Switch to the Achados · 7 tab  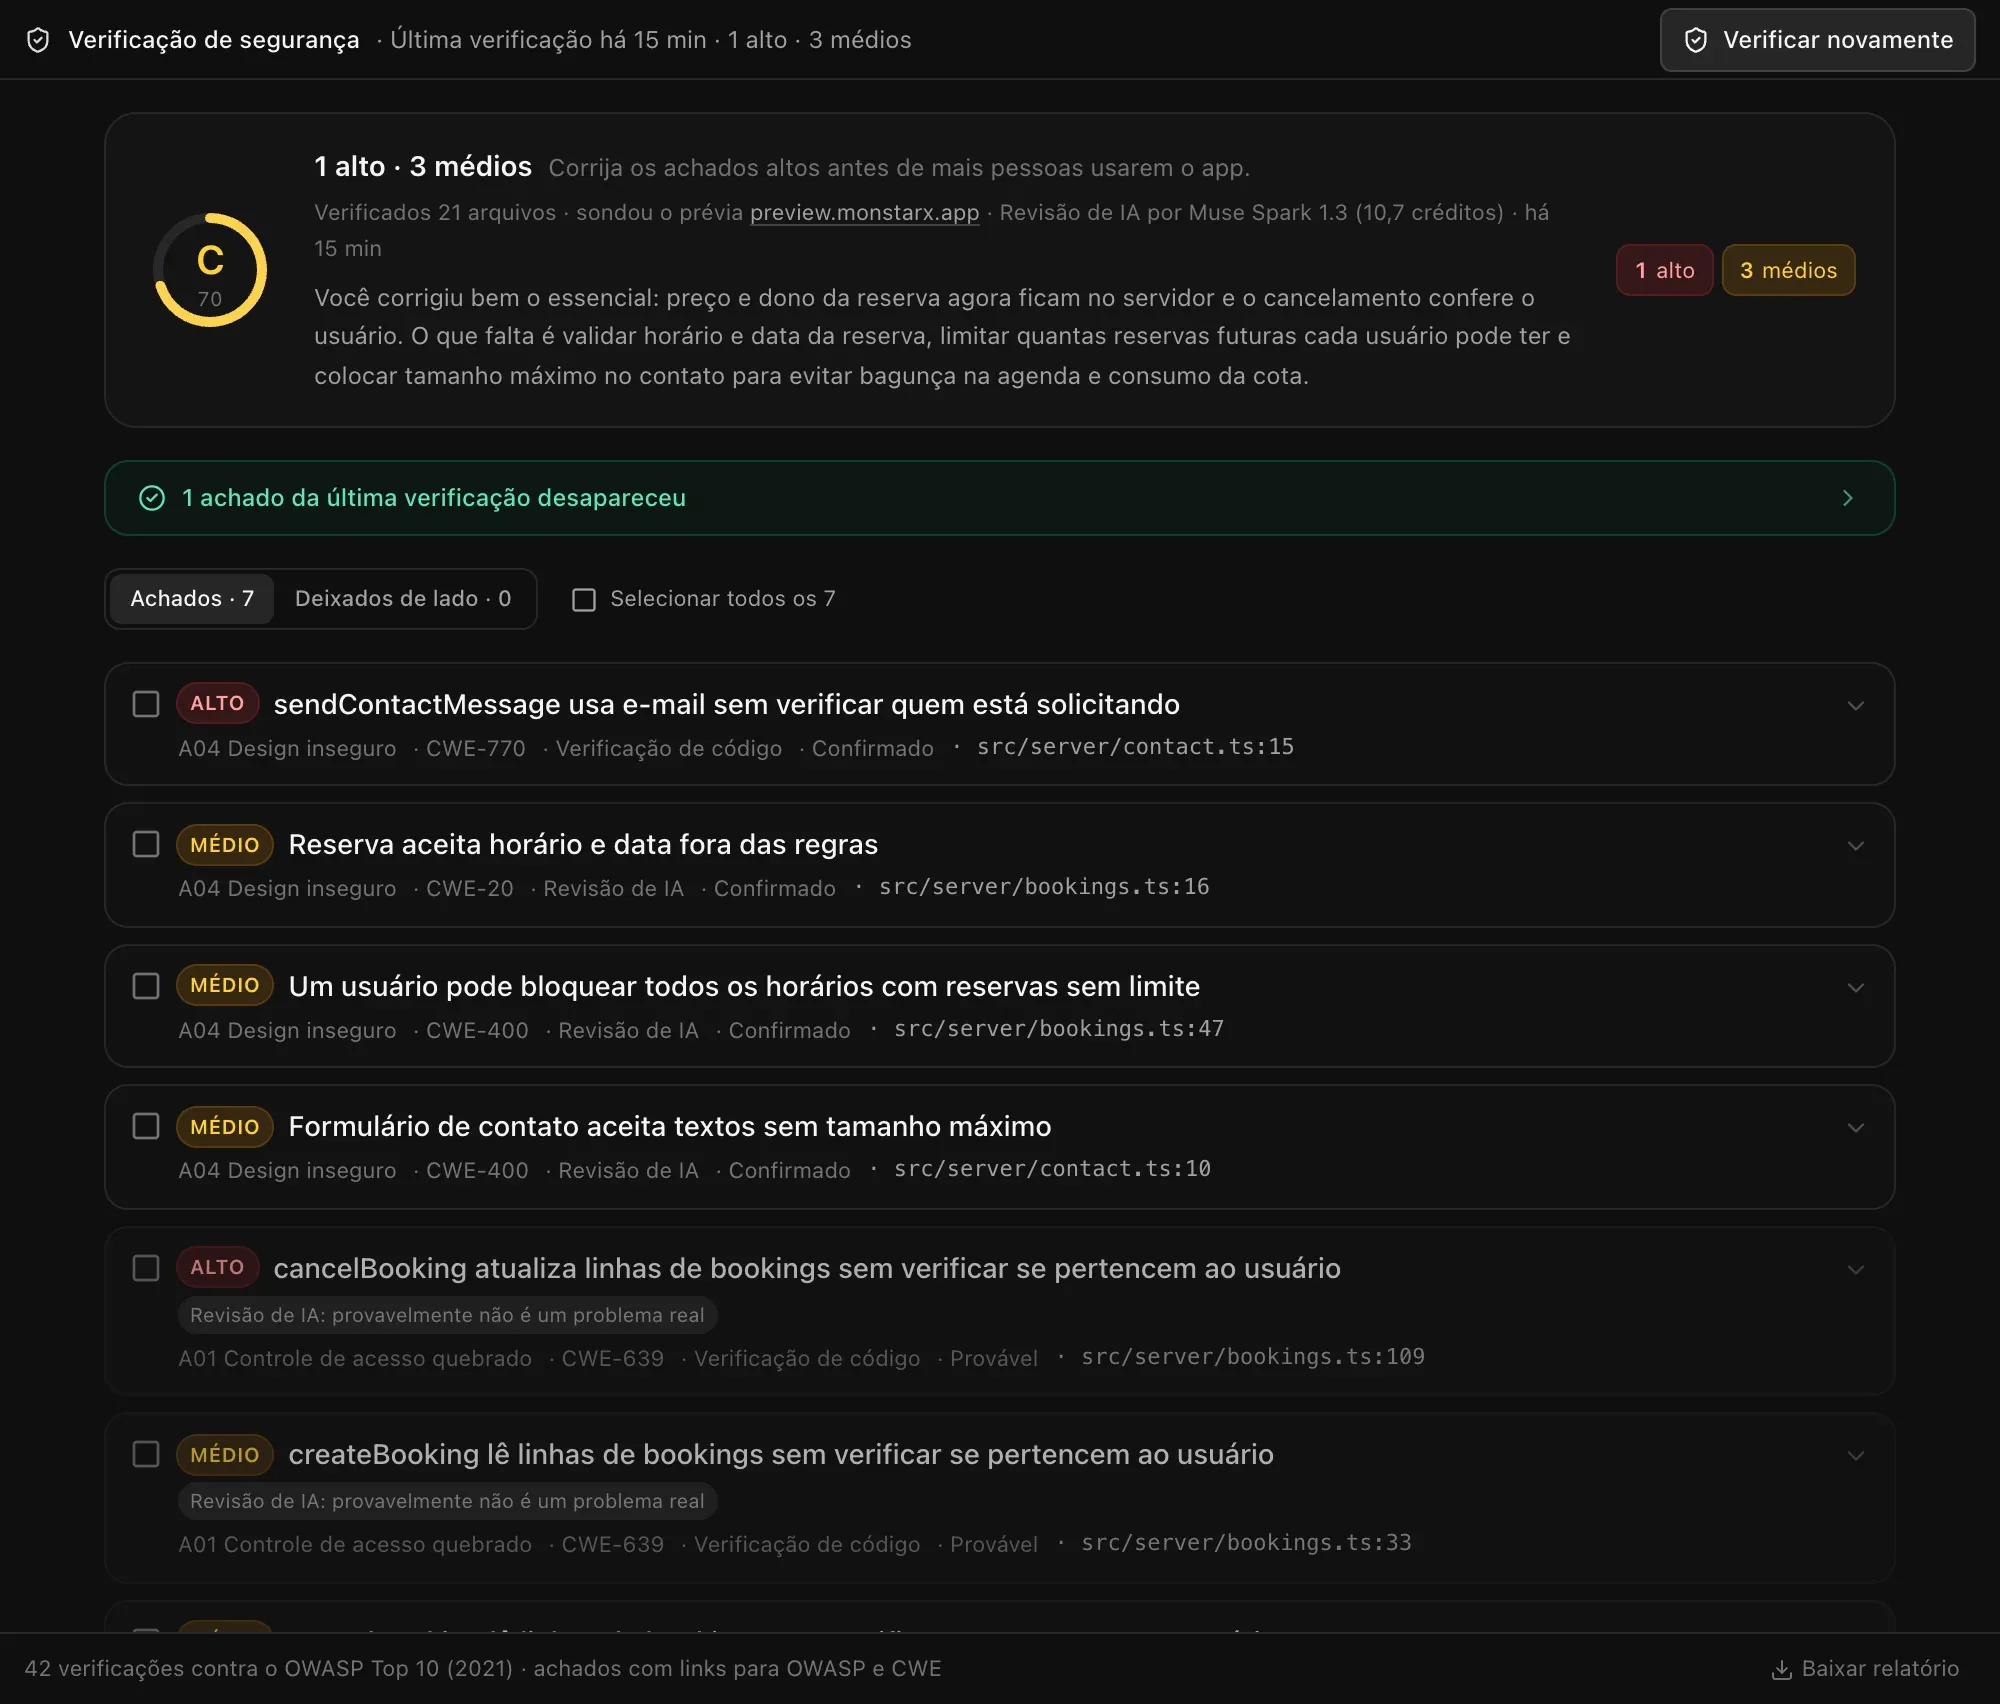(x=192, y=599)
